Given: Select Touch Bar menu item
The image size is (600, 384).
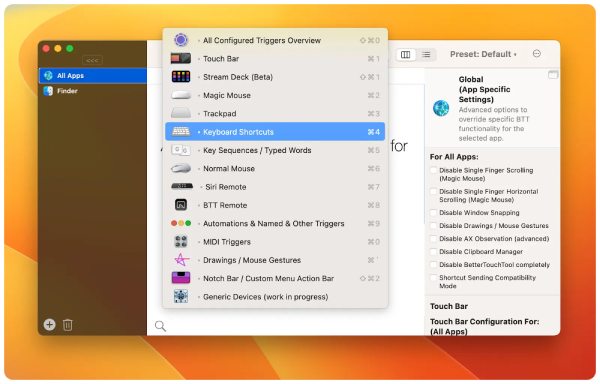Looking at the screenshot, I should point(275,59).
